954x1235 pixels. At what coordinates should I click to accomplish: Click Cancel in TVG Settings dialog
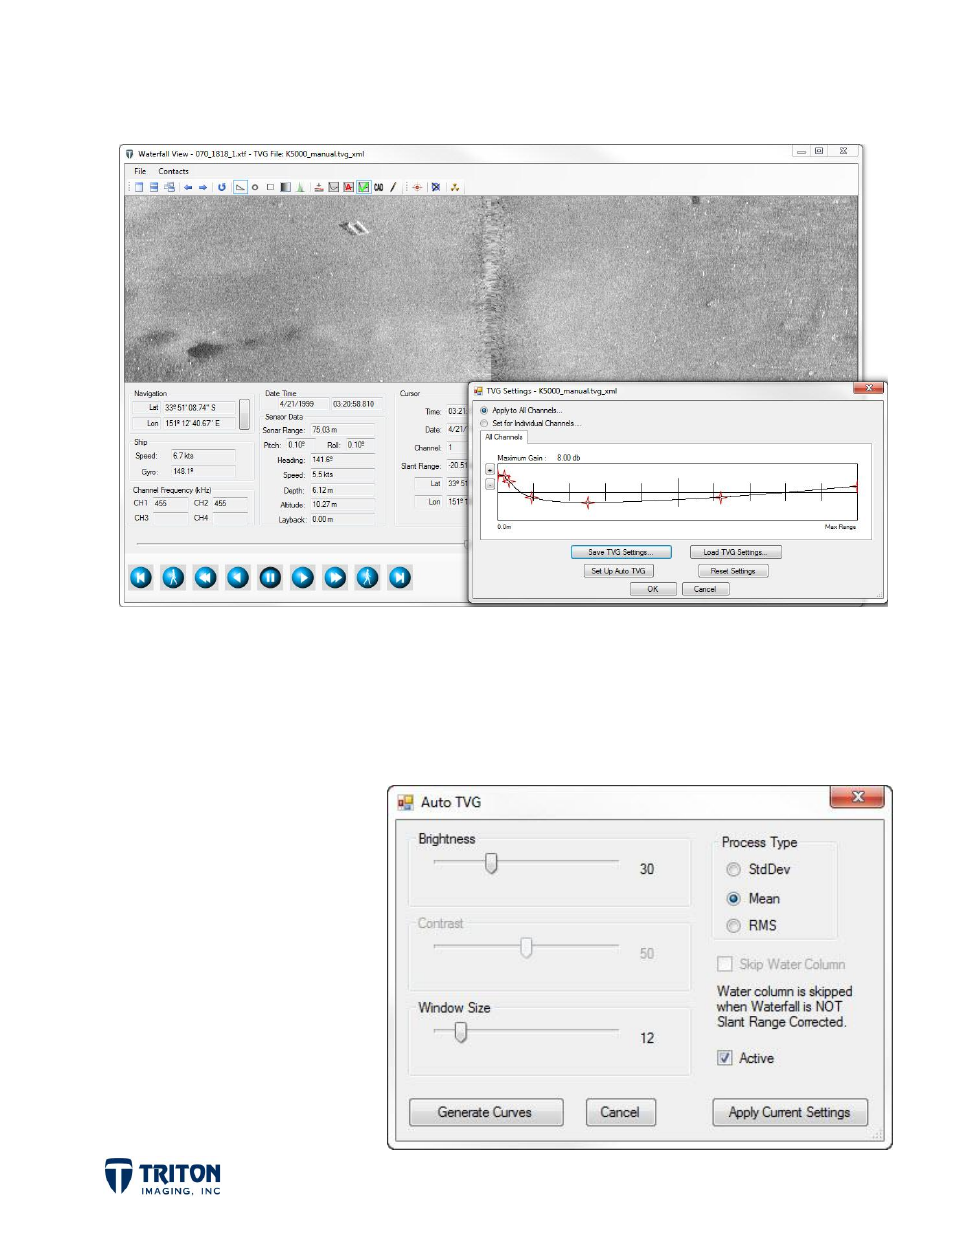point(705,589)
